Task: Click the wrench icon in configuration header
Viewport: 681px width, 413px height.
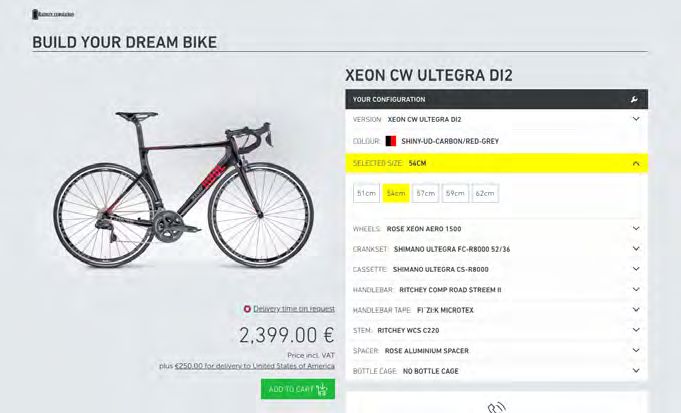Action: (x=634, y=99)
